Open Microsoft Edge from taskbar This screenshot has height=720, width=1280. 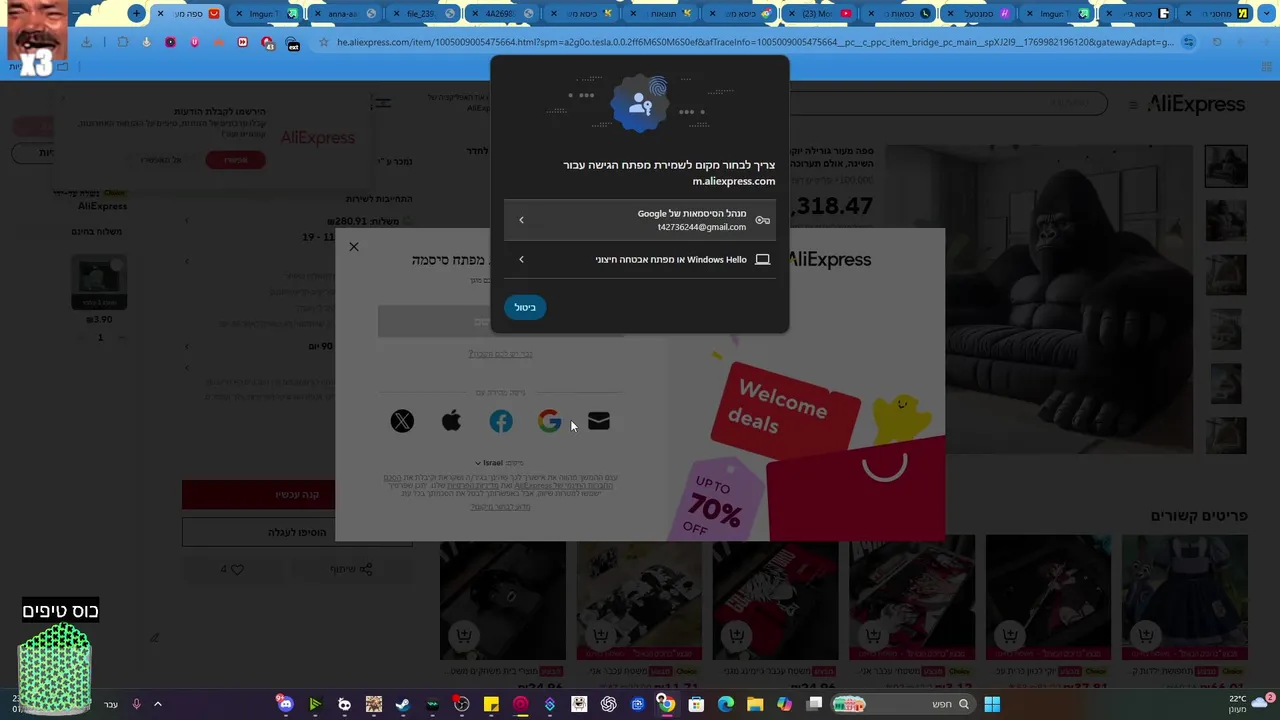tap(726, 705)
